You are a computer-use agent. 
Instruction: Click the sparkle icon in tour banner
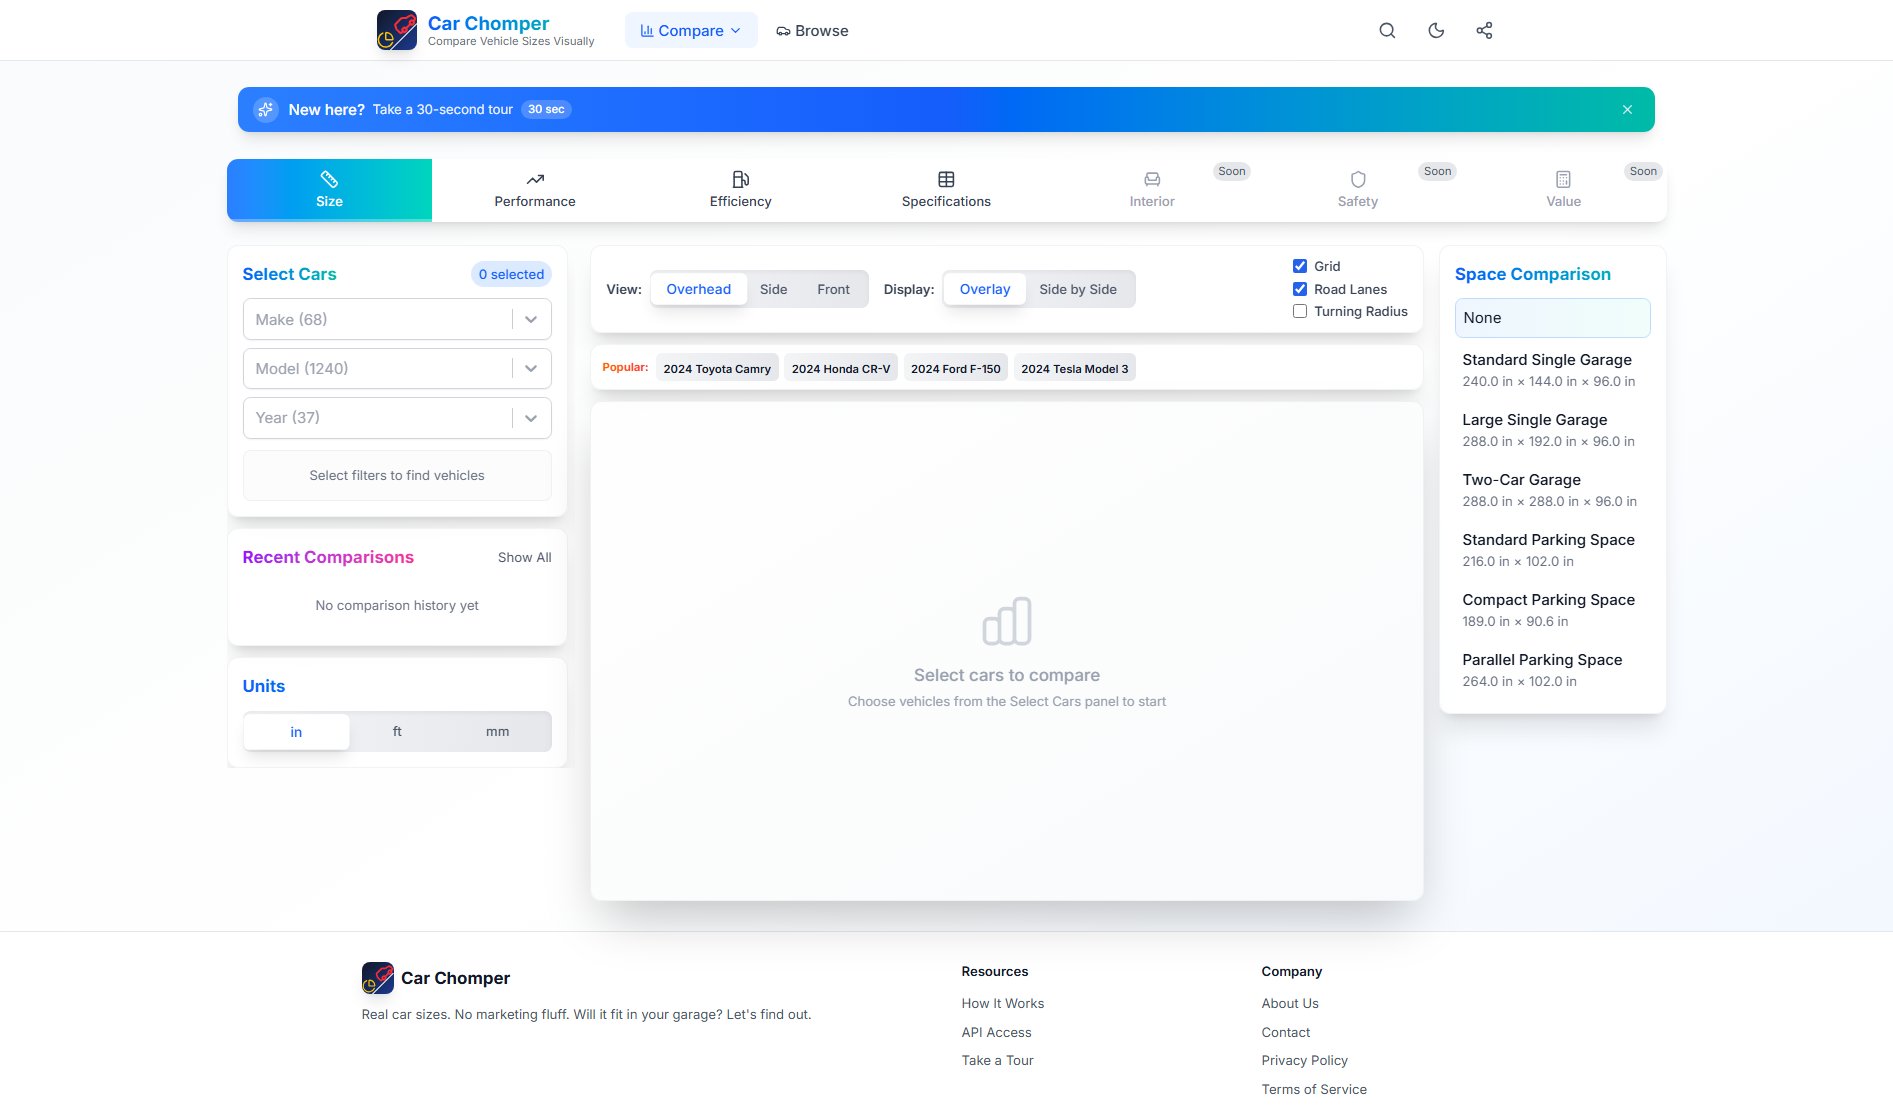265,110
